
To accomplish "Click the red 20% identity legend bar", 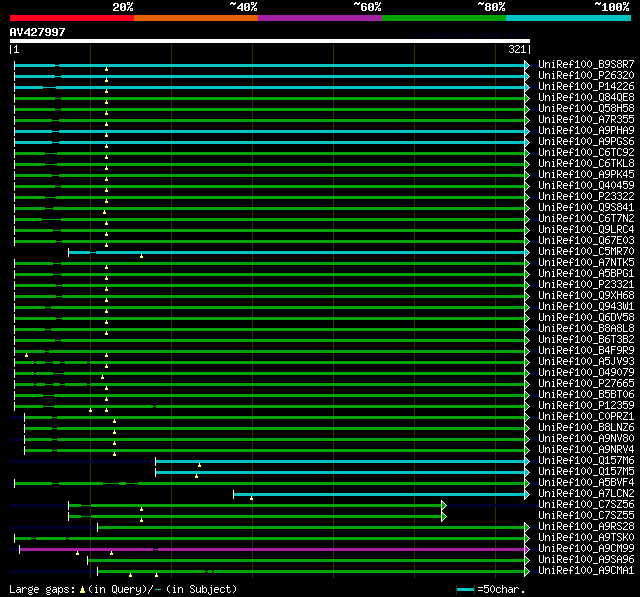I will pos(71,18).
